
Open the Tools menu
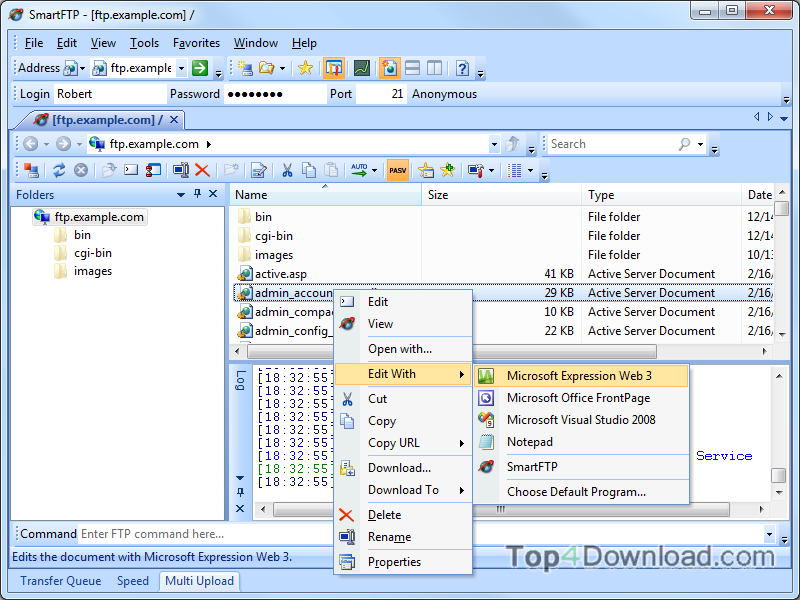coord(144,43)
